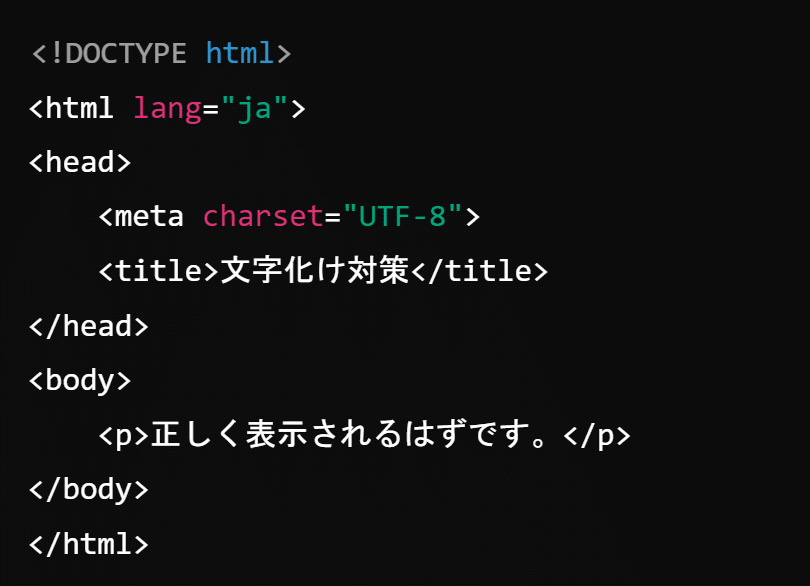The height and width of the screenshot is (586, 810).
Task: Click the closing title tag
Action: [479, 270]
